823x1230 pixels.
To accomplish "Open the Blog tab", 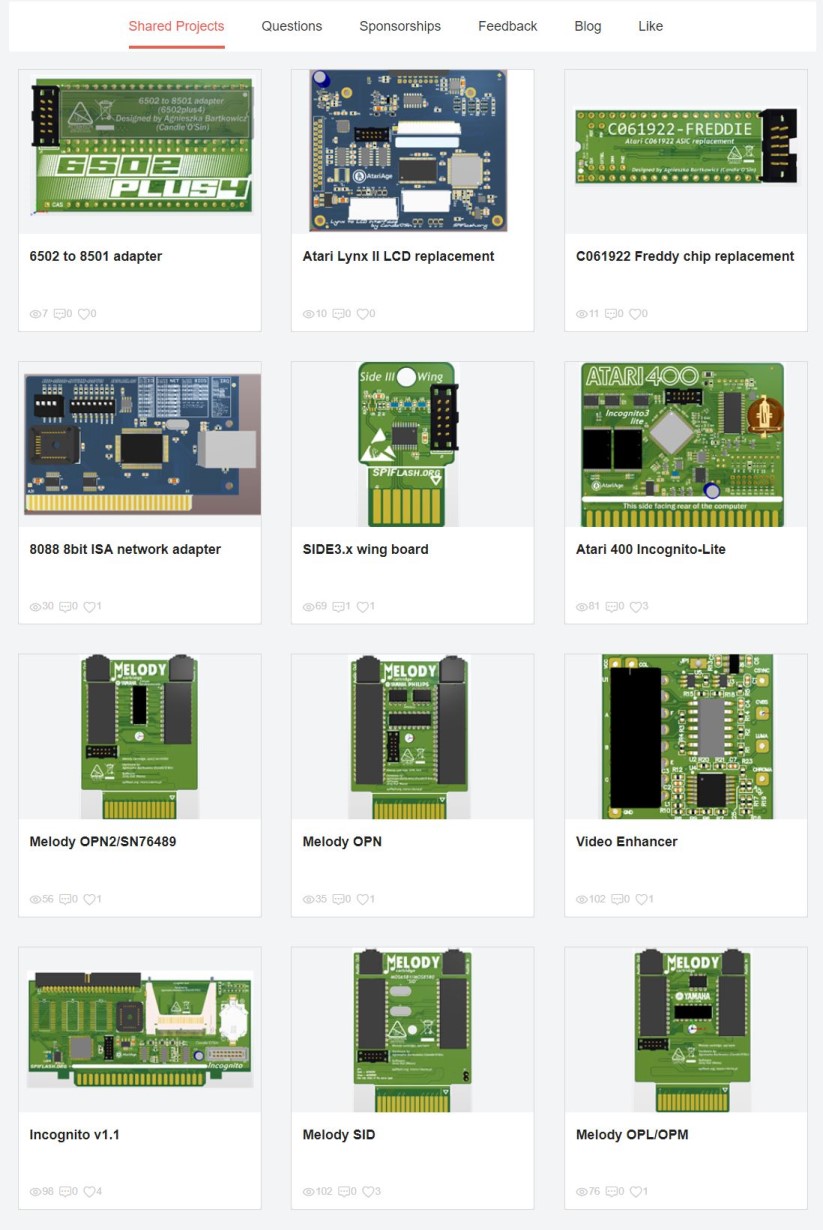I will 587,26.
